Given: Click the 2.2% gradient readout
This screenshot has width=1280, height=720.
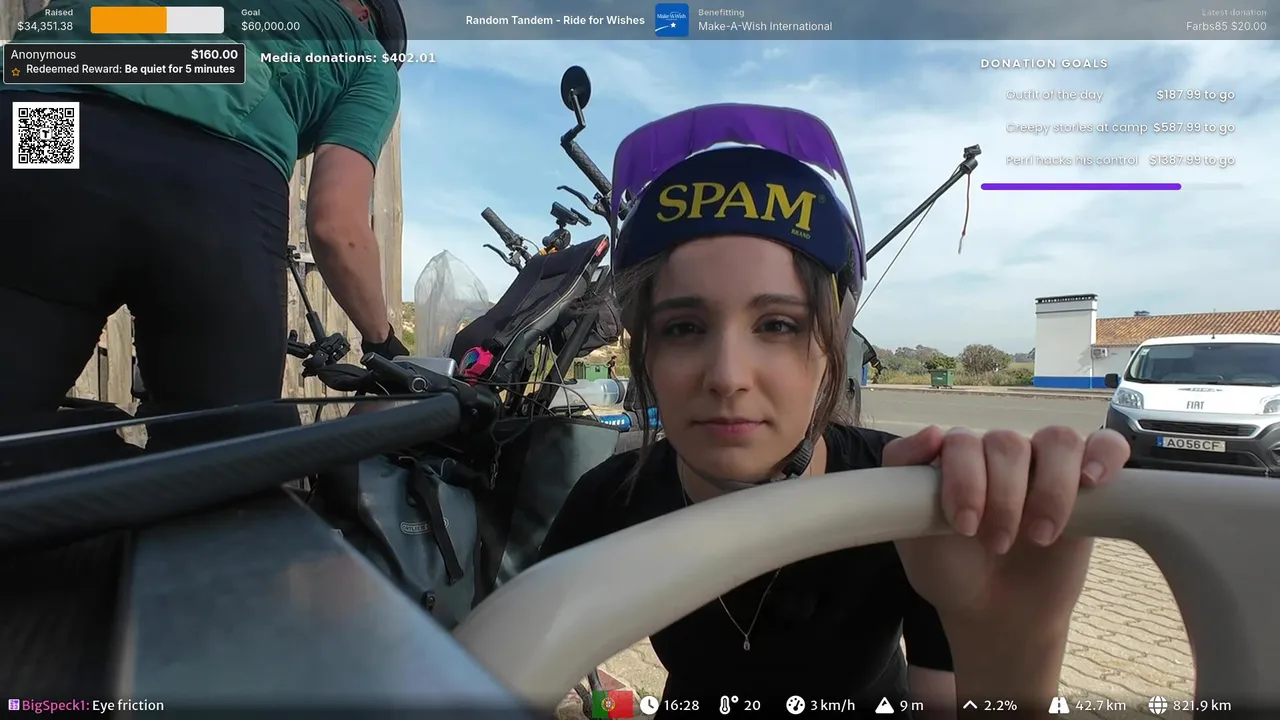Looking at the screenshot, I should (1000, 705).
